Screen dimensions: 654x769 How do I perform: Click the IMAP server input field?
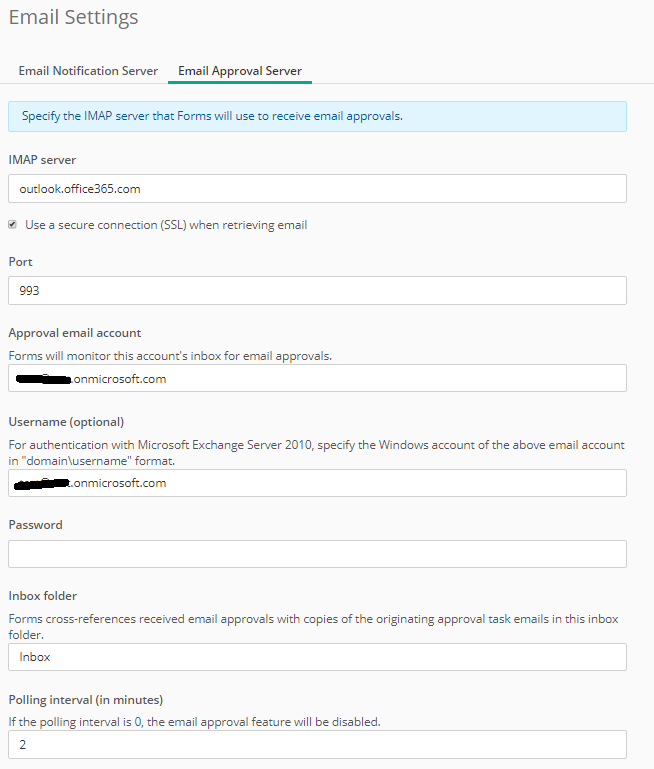[317, 189]
